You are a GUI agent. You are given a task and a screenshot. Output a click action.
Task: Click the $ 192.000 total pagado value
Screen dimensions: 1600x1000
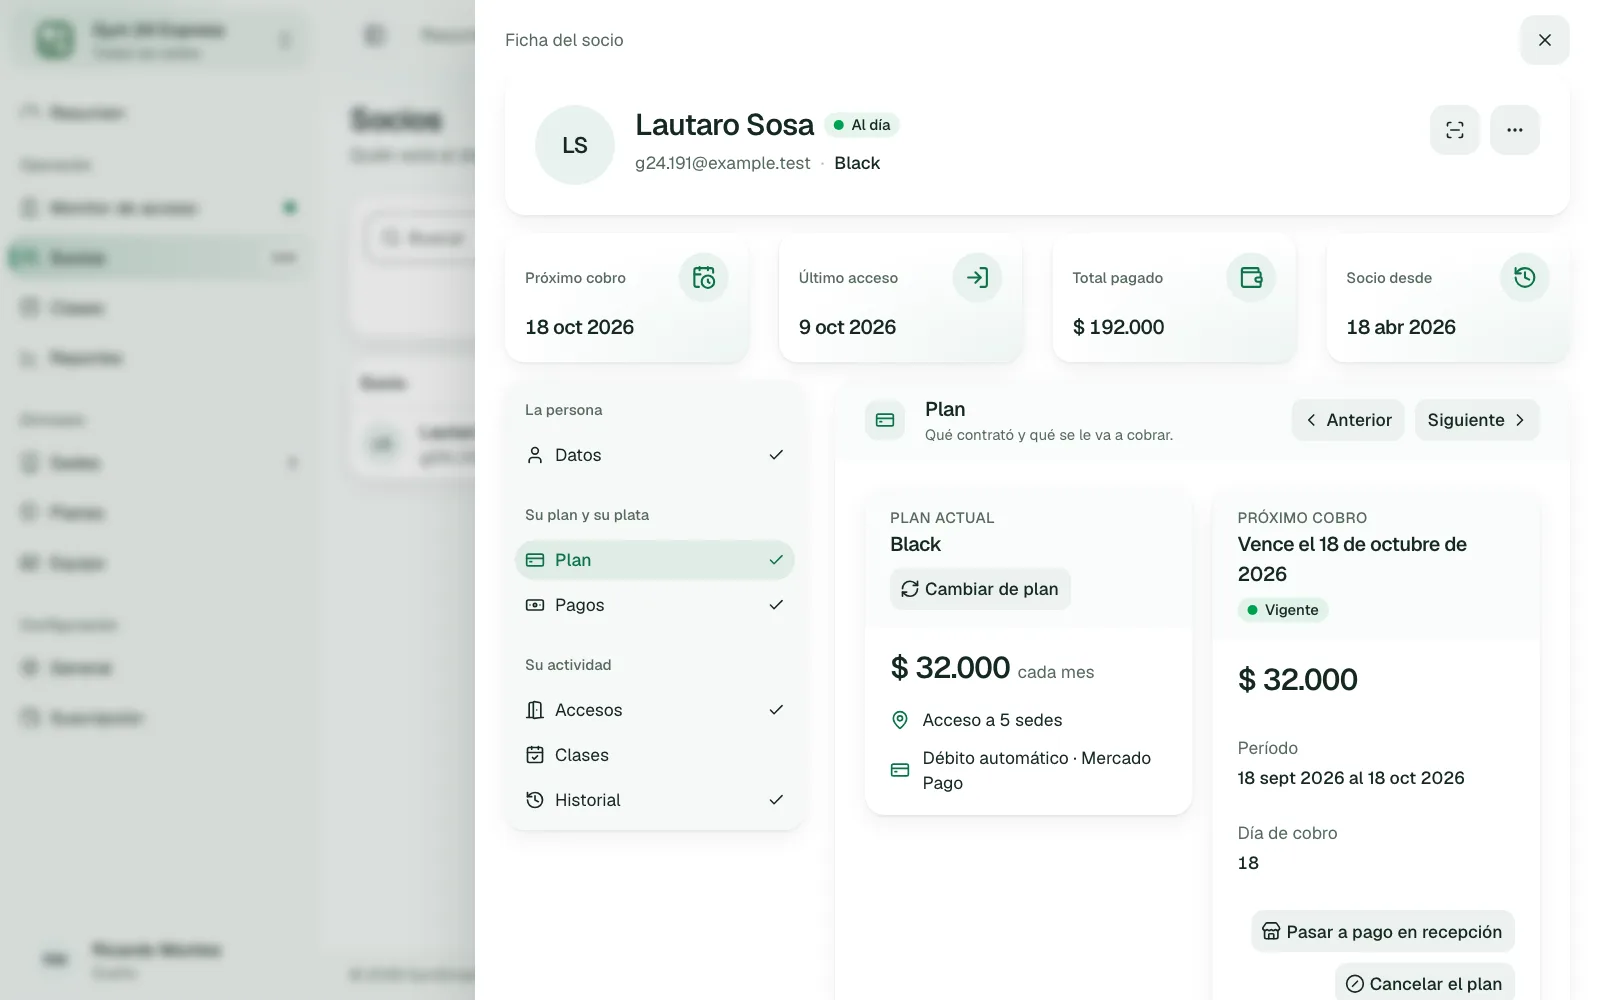tap(1118, 327)
